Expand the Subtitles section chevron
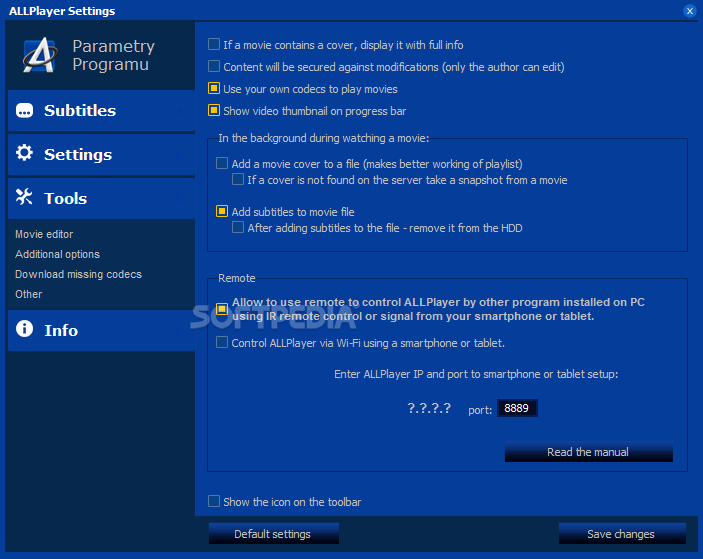The width and height of the screenshot is (703, 559). tap(178, 110)
